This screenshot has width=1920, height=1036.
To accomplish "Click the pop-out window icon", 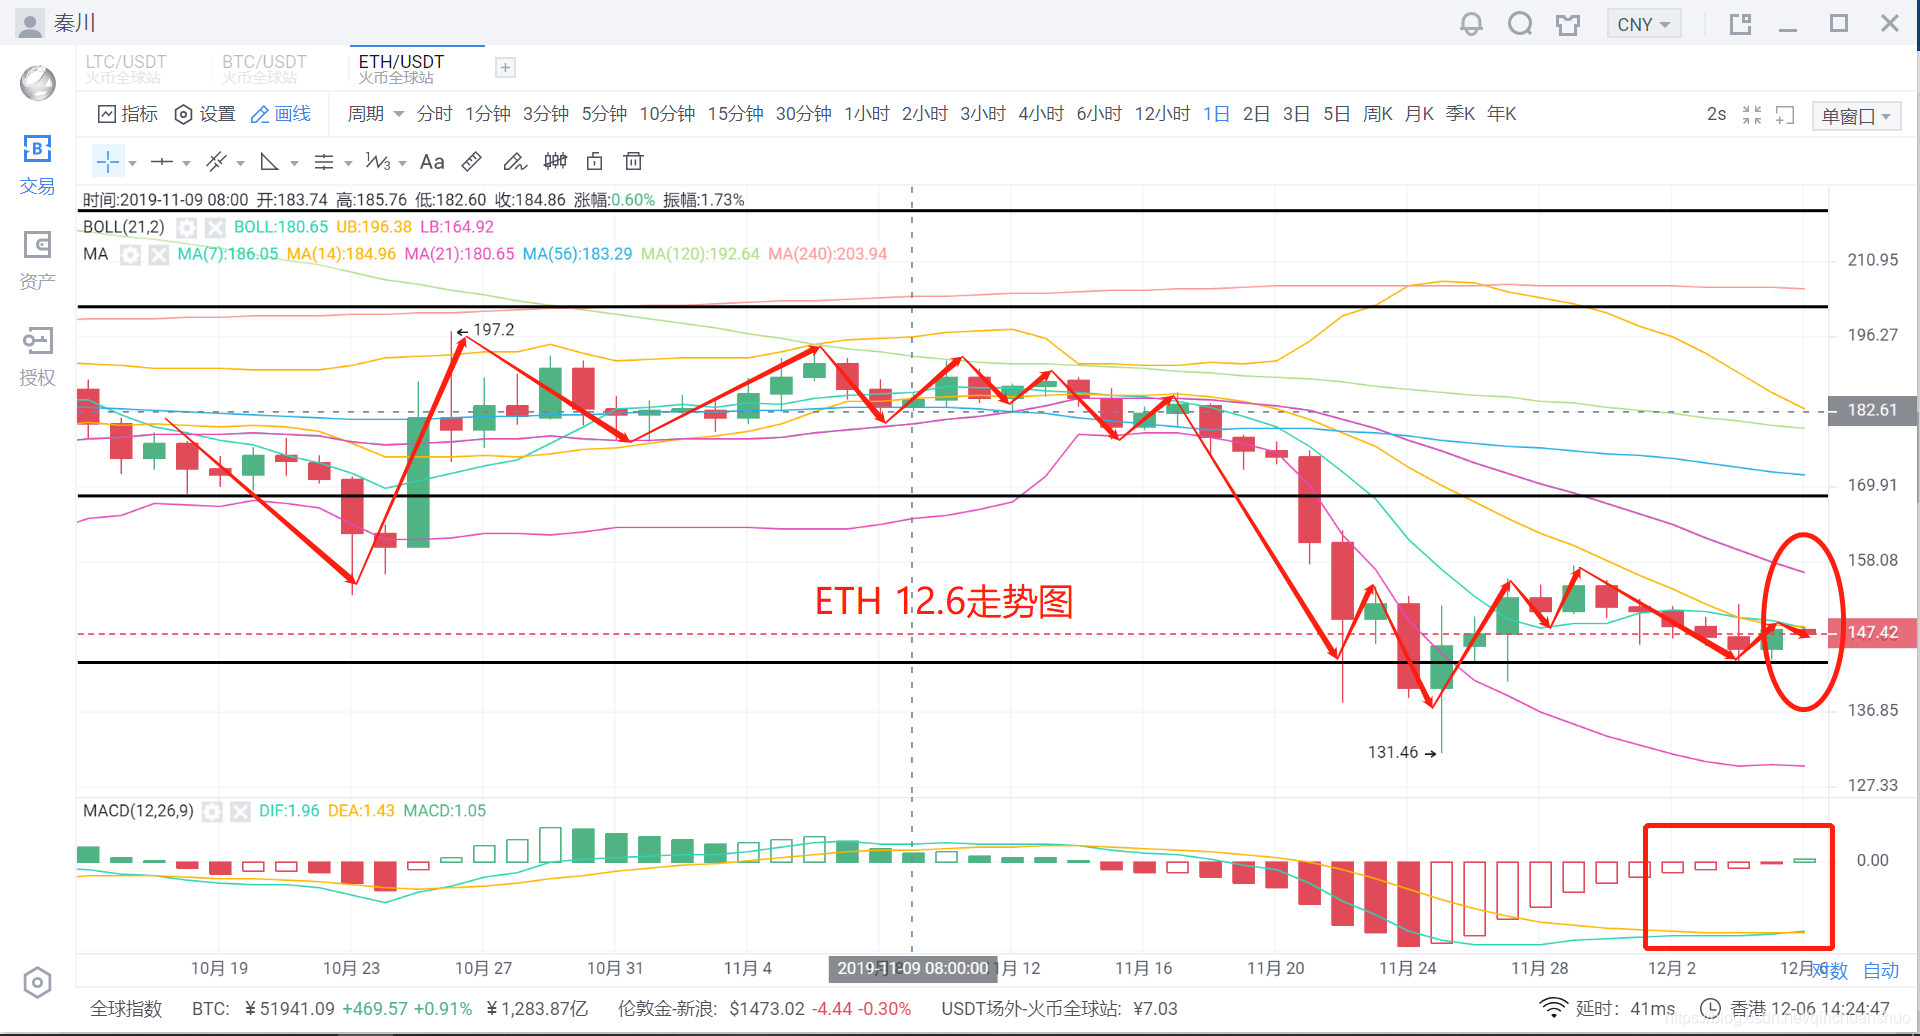I will [x=1741, y=24].
